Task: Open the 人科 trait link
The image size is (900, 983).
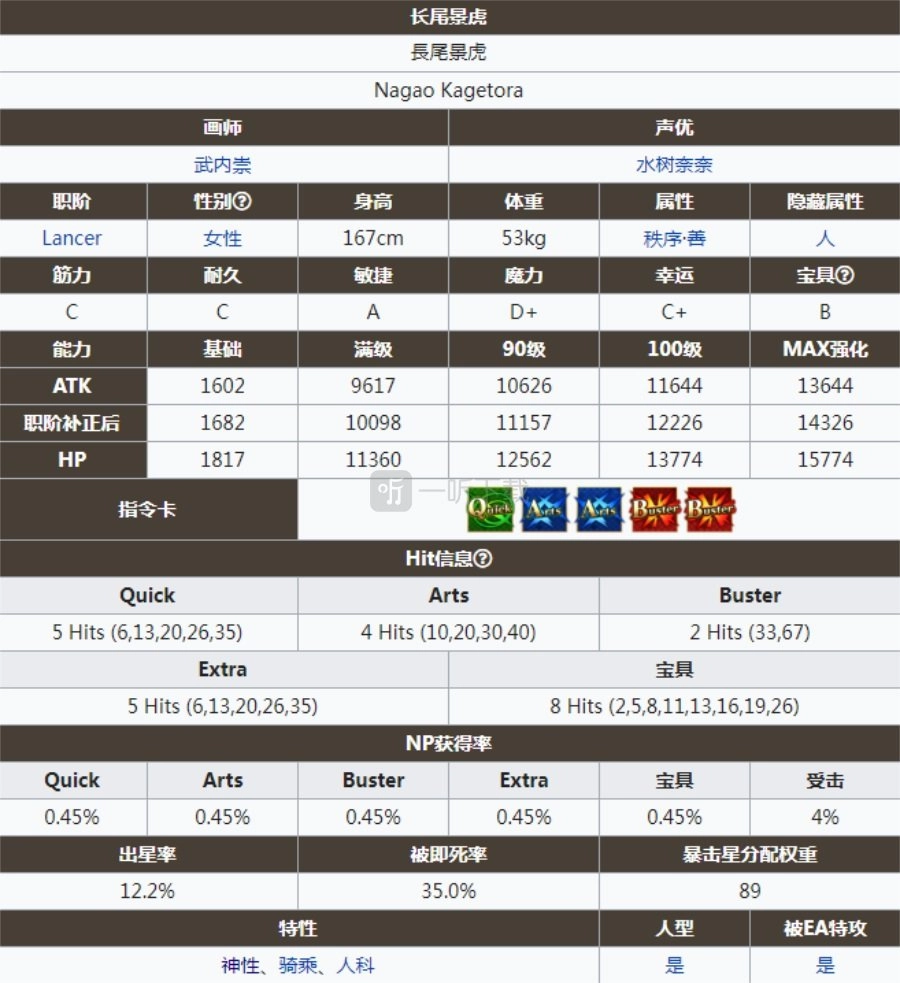Action: [x=356, y=966]
